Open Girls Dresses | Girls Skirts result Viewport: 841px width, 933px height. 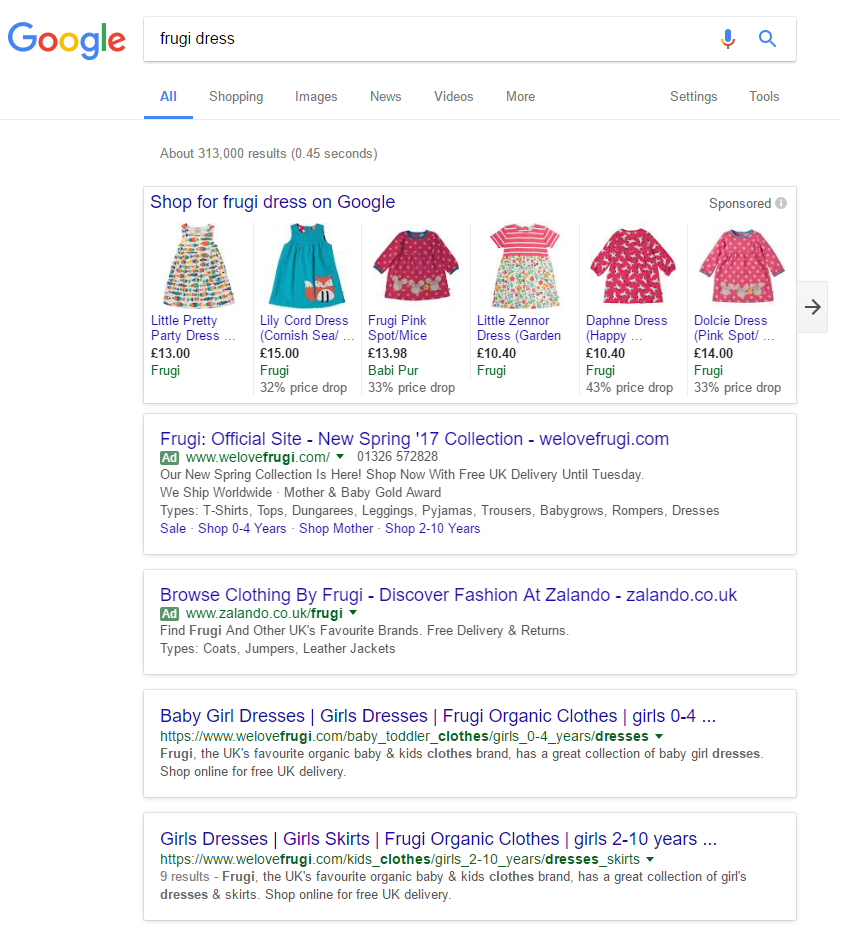pyautogui.click(x=439, y=838)
